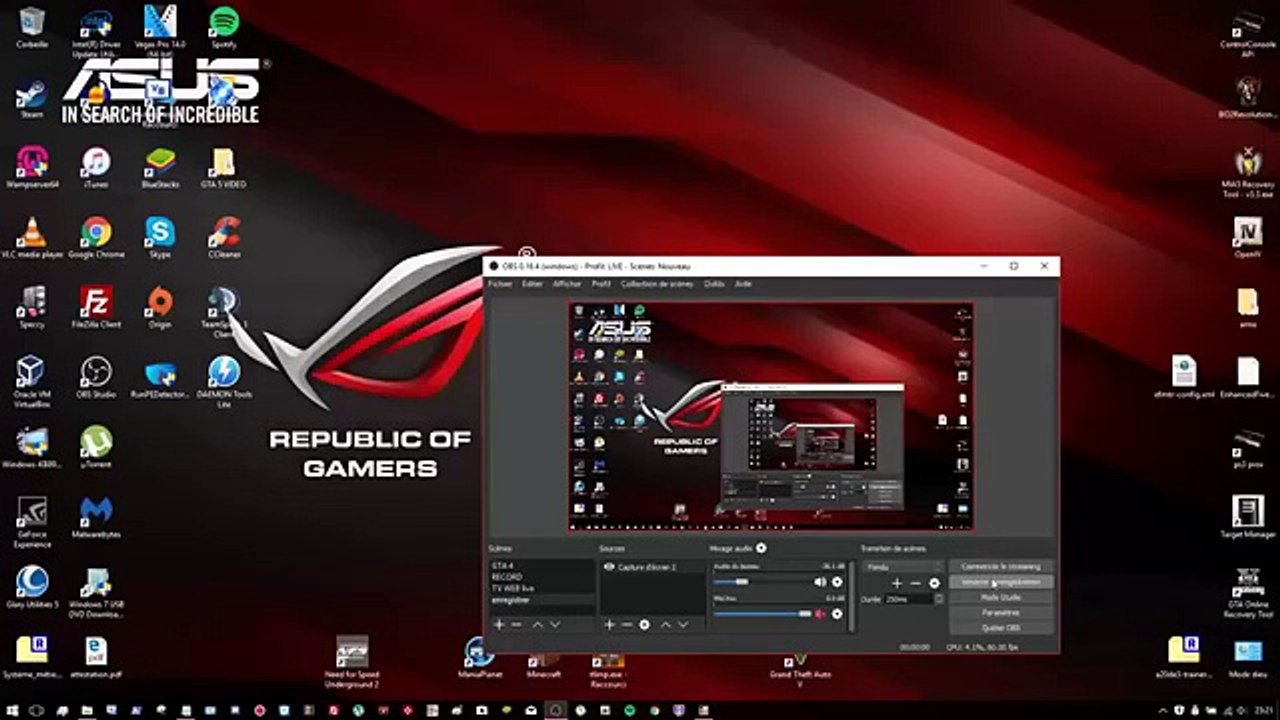
Task: Adjust the Mic/Aux volume slider
Action: tap(762, 614)
